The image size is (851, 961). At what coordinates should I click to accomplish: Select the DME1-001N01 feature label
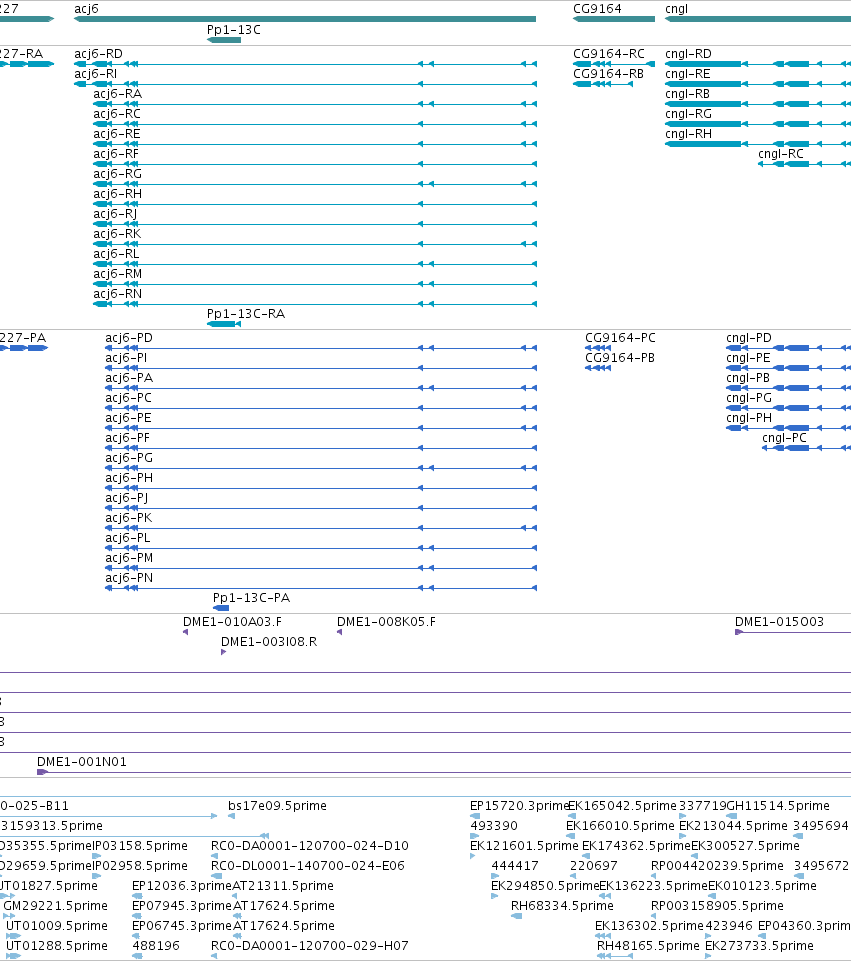pyautogui.click(x=82, y=762)
